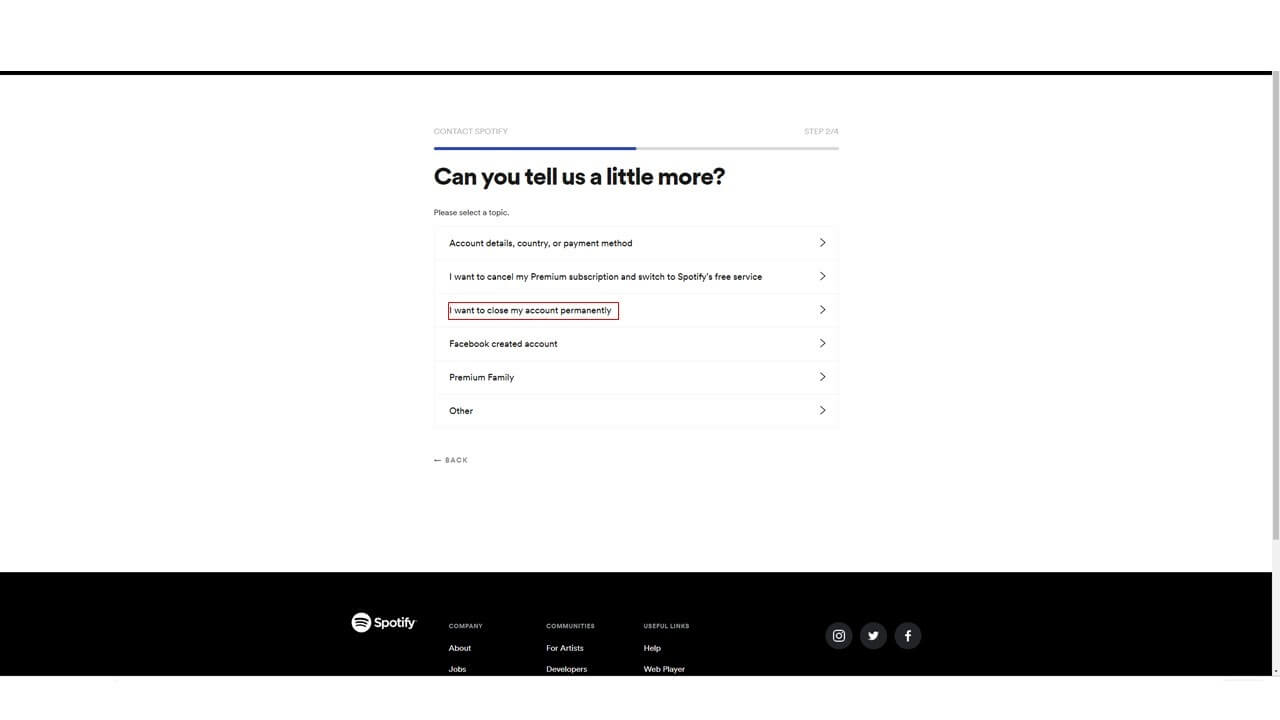Expand chevron for Account details row
1280x720 pixels.
[822, 243]
